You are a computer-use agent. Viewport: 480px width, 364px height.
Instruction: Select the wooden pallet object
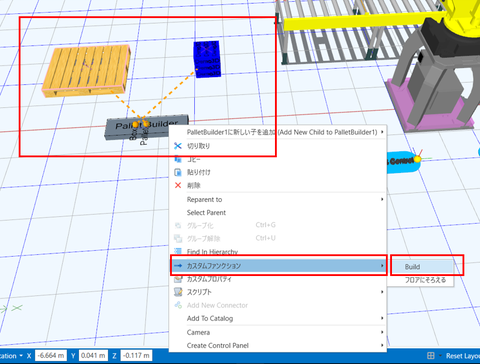(x=86, y=71)
